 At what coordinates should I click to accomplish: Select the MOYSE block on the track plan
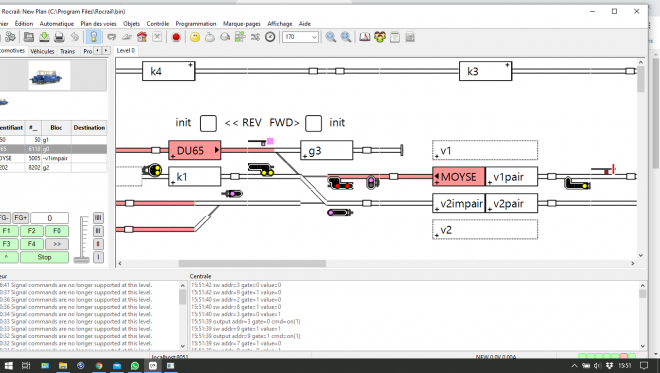tap(459, 177)
